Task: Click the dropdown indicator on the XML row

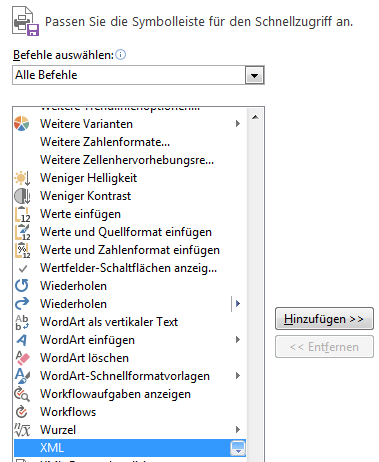Action: (238, 448)
